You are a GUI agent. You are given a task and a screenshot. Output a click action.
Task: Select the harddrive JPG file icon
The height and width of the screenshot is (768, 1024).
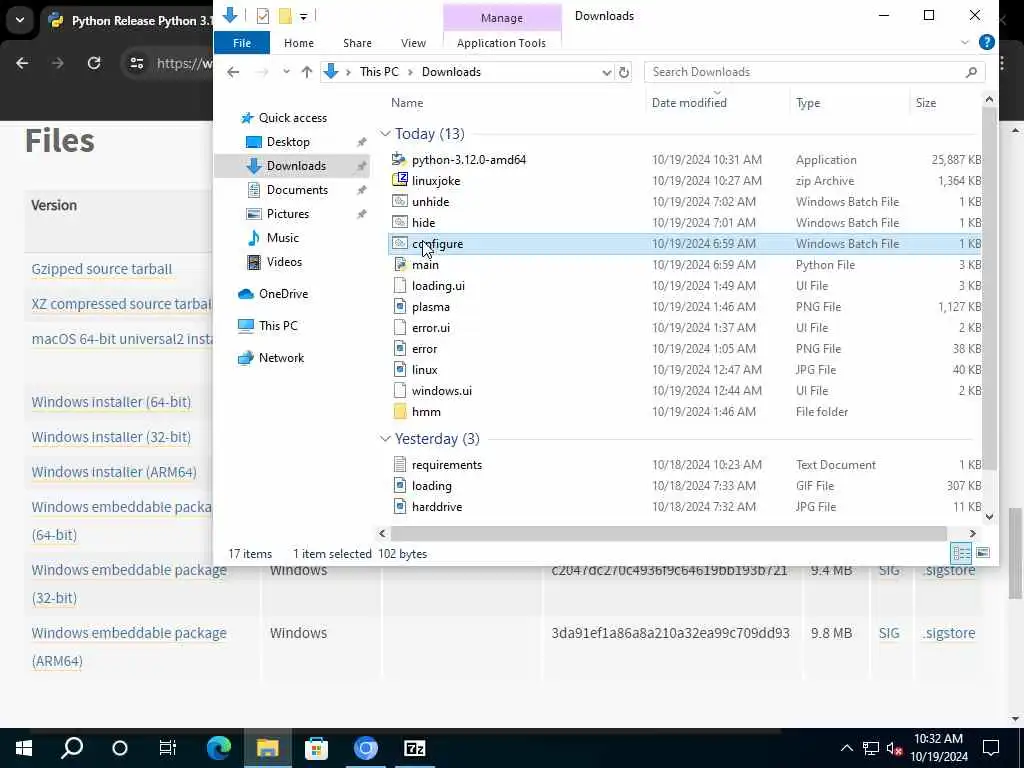(x=399, y=506)
